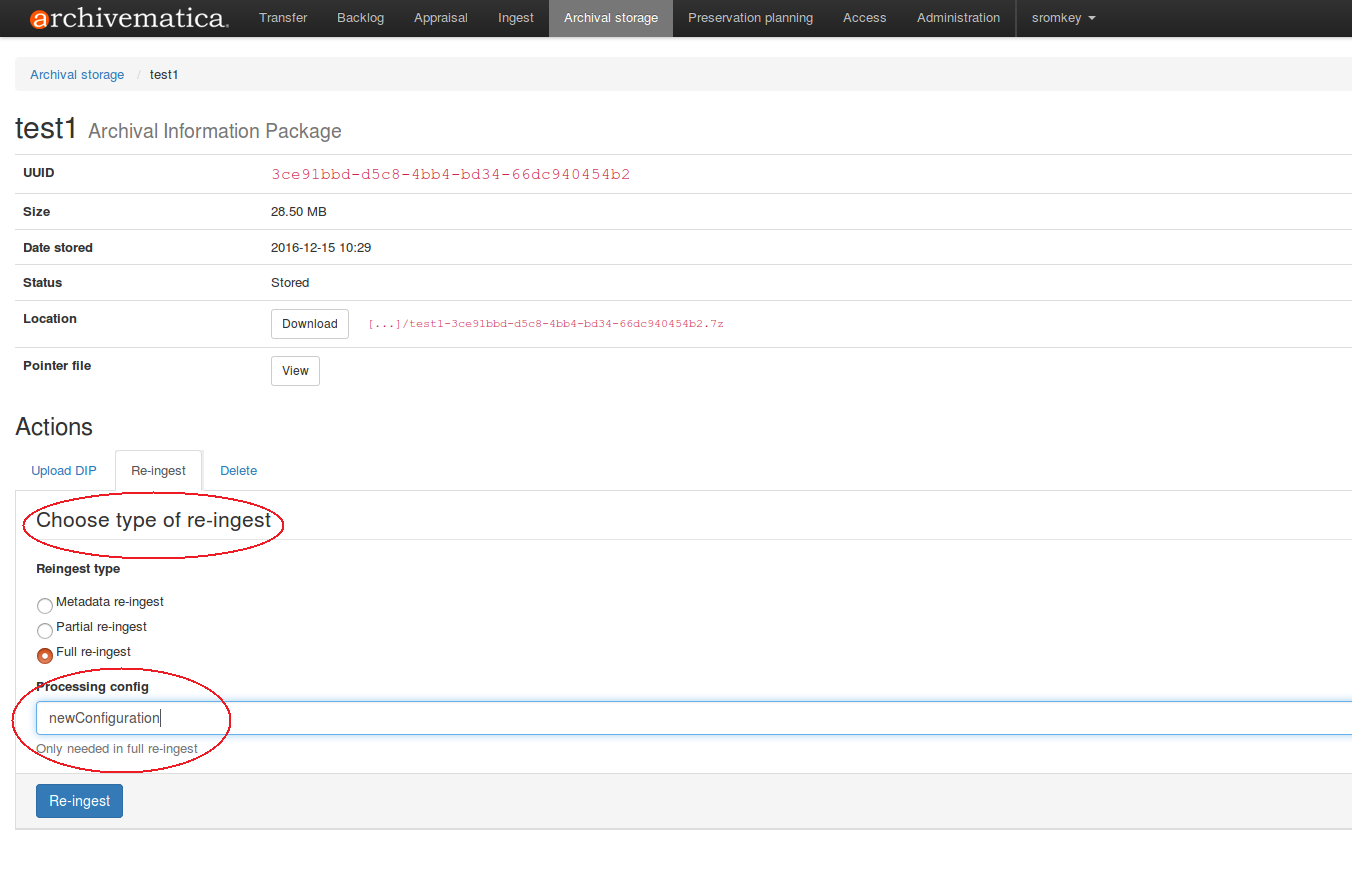Choose Metadata re-ingest radio option
Screen dimensions: 1352x884
(45, 606)
